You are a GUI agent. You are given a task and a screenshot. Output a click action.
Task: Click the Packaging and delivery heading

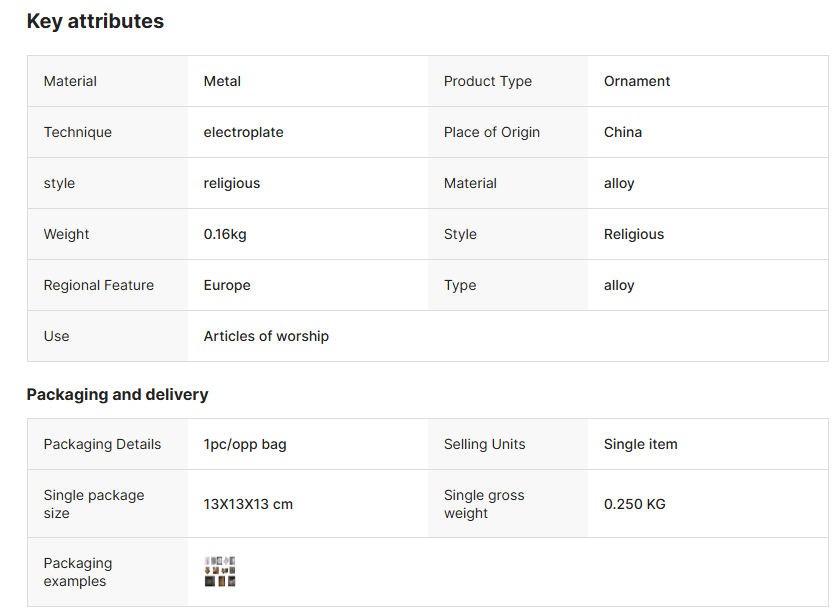click(117, 394)
